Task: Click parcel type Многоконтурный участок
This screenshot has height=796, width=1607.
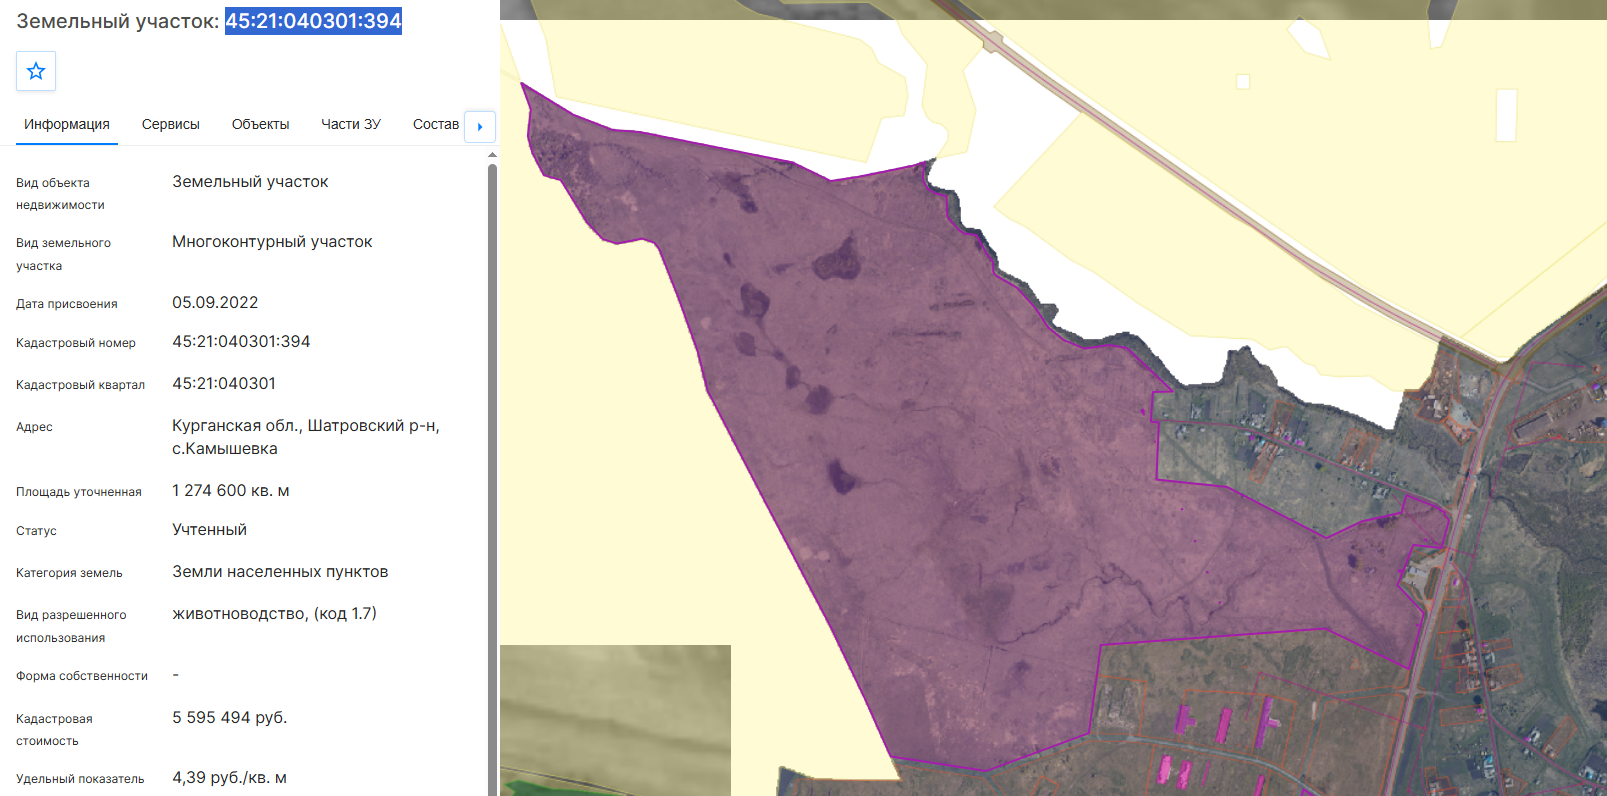Action: [272, 242]
